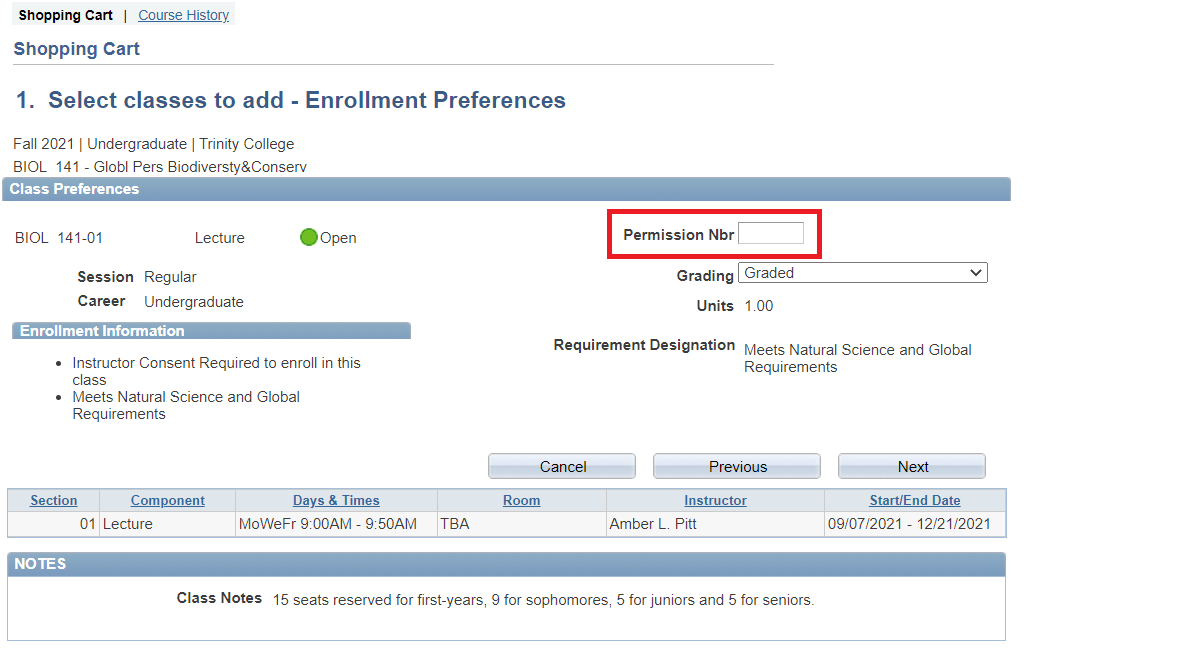This screenshot has width=1184, height=650.
Task: Sort the table by Section column
Action: (53, 500)
